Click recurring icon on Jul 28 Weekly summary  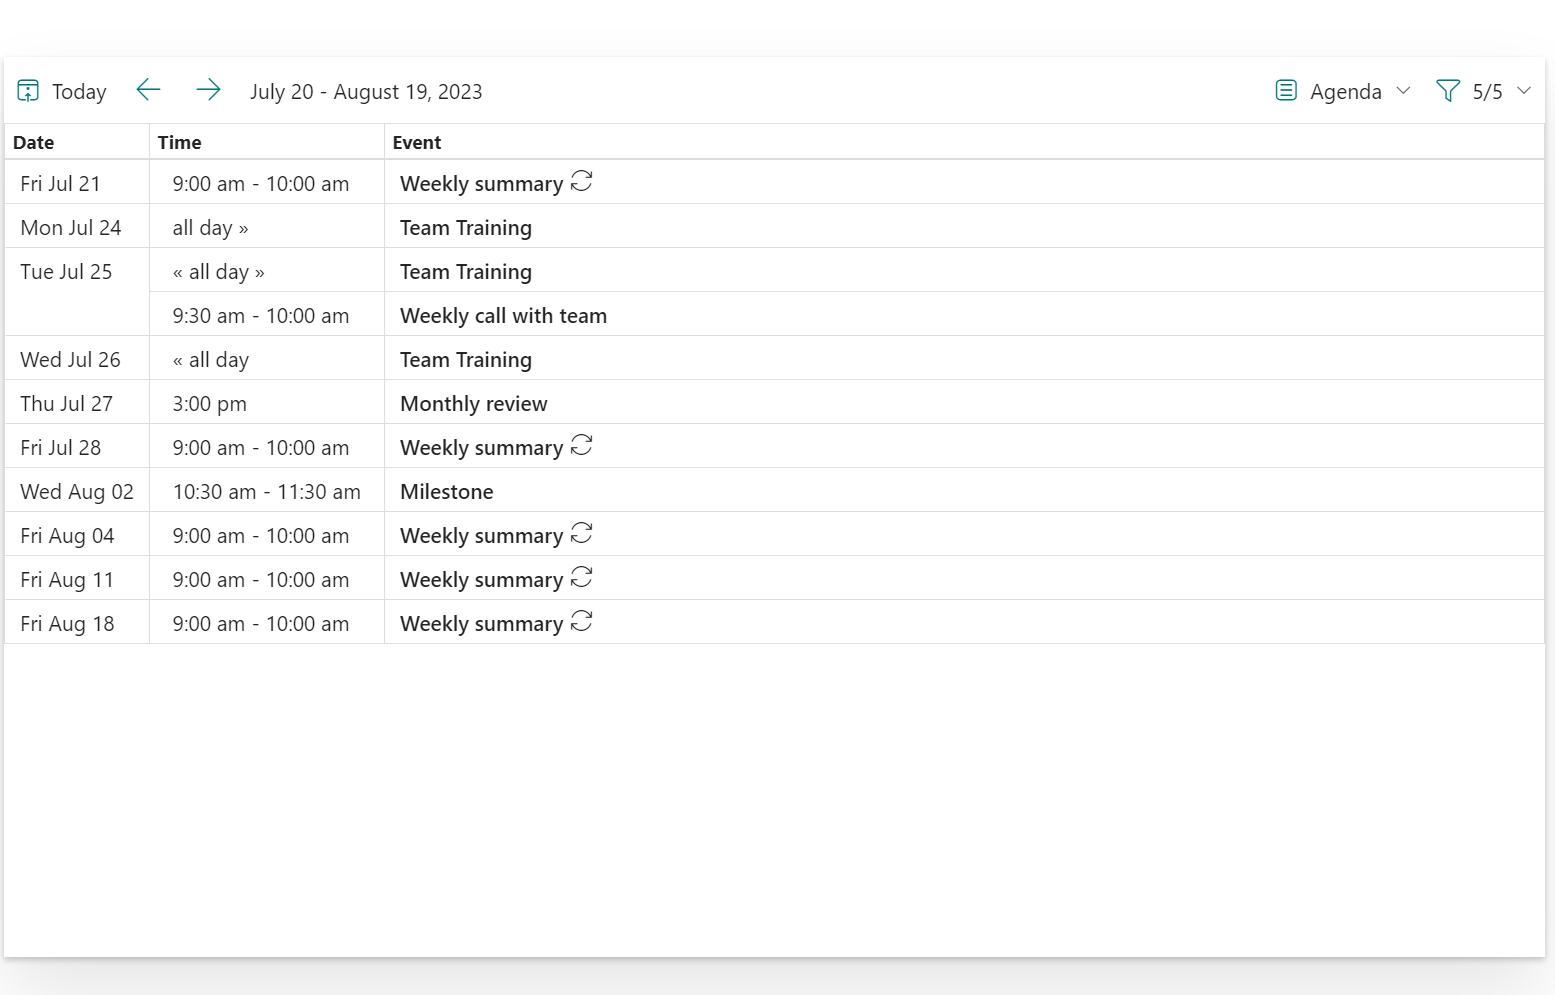pos(582,446)
